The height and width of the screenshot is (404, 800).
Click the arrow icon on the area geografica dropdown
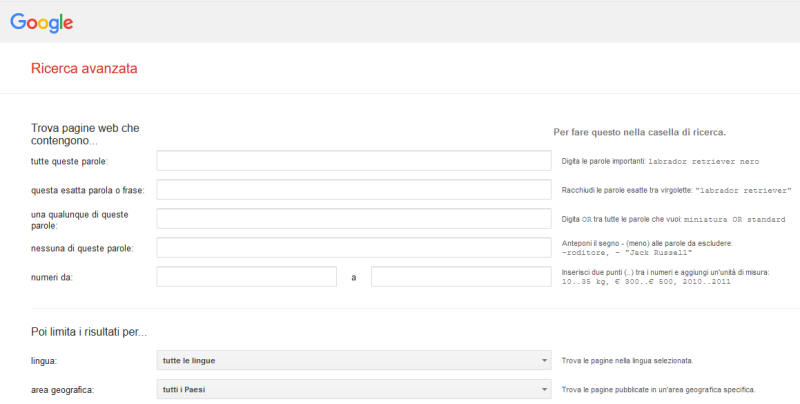tap(543, 389)
